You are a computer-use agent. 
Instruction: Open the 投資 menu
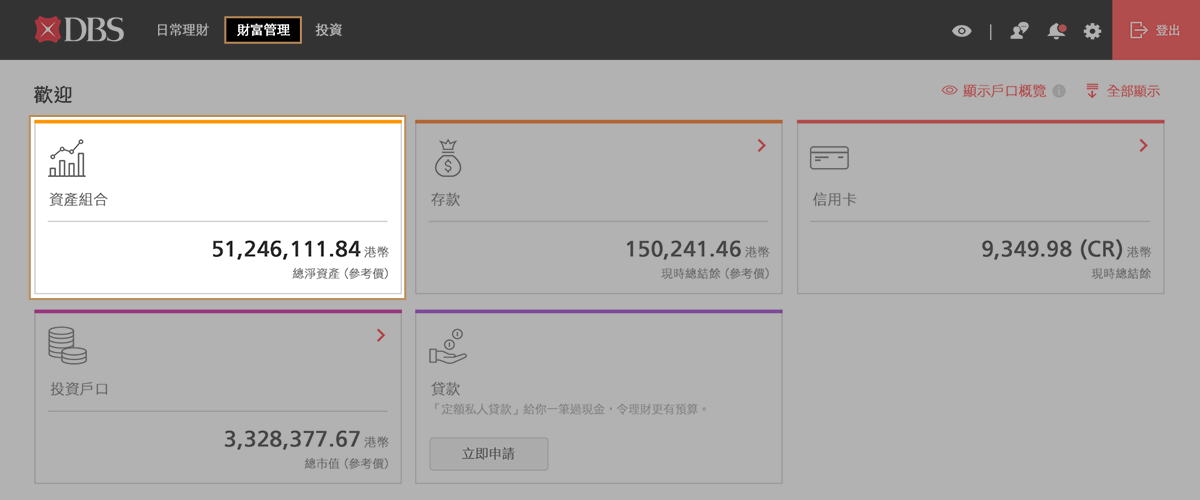point(328,30)
